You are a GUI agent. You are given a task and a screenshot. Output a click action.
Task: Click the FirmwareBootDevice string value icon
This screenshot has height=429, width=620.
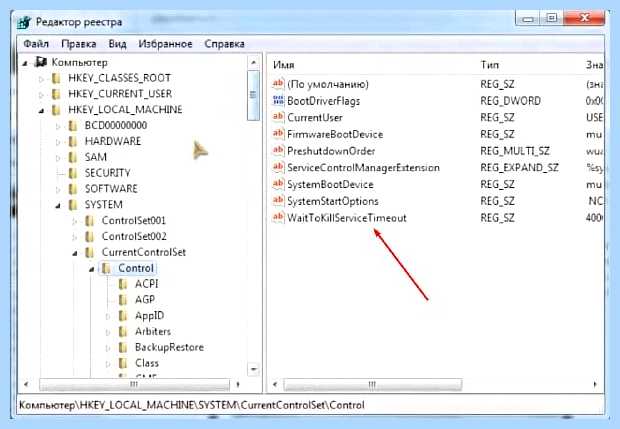[x=278, y=134]
